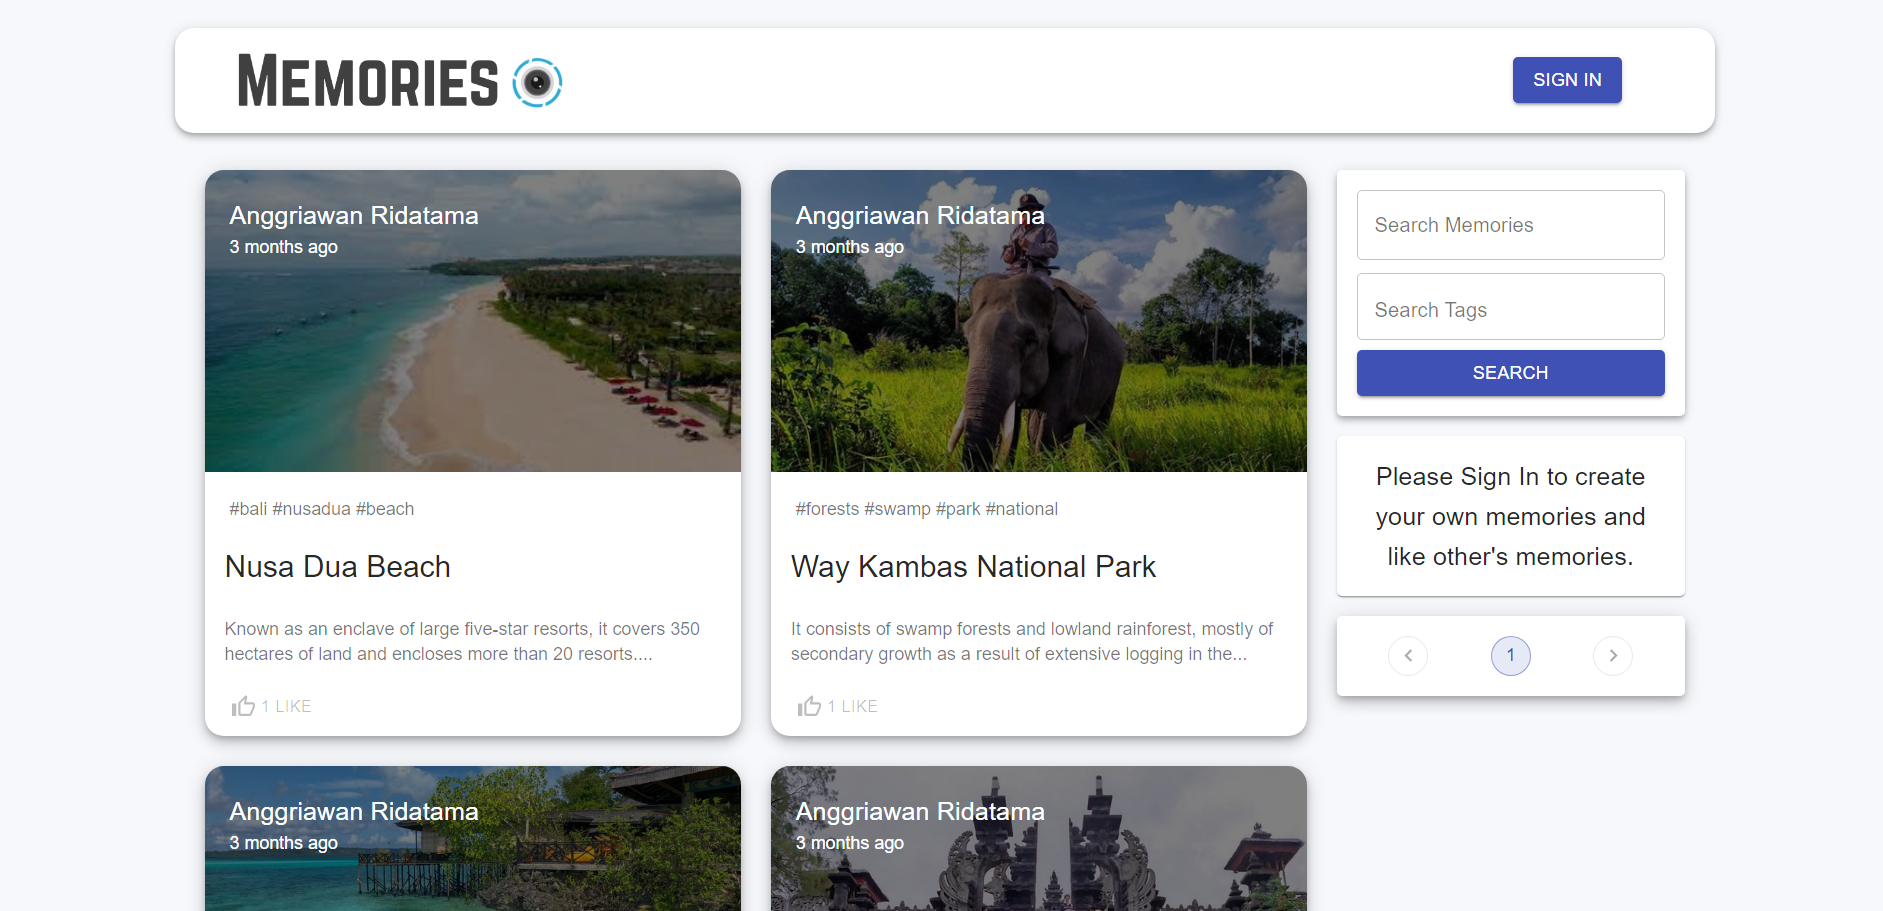Select page 1 in pagination
Screen dimensions: 1883x911
[x=1510, y=656]
